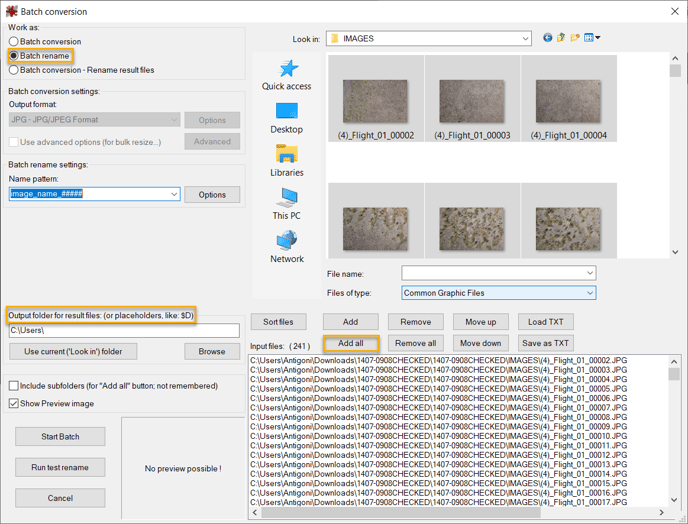Open Libraries location

point(287,161)
